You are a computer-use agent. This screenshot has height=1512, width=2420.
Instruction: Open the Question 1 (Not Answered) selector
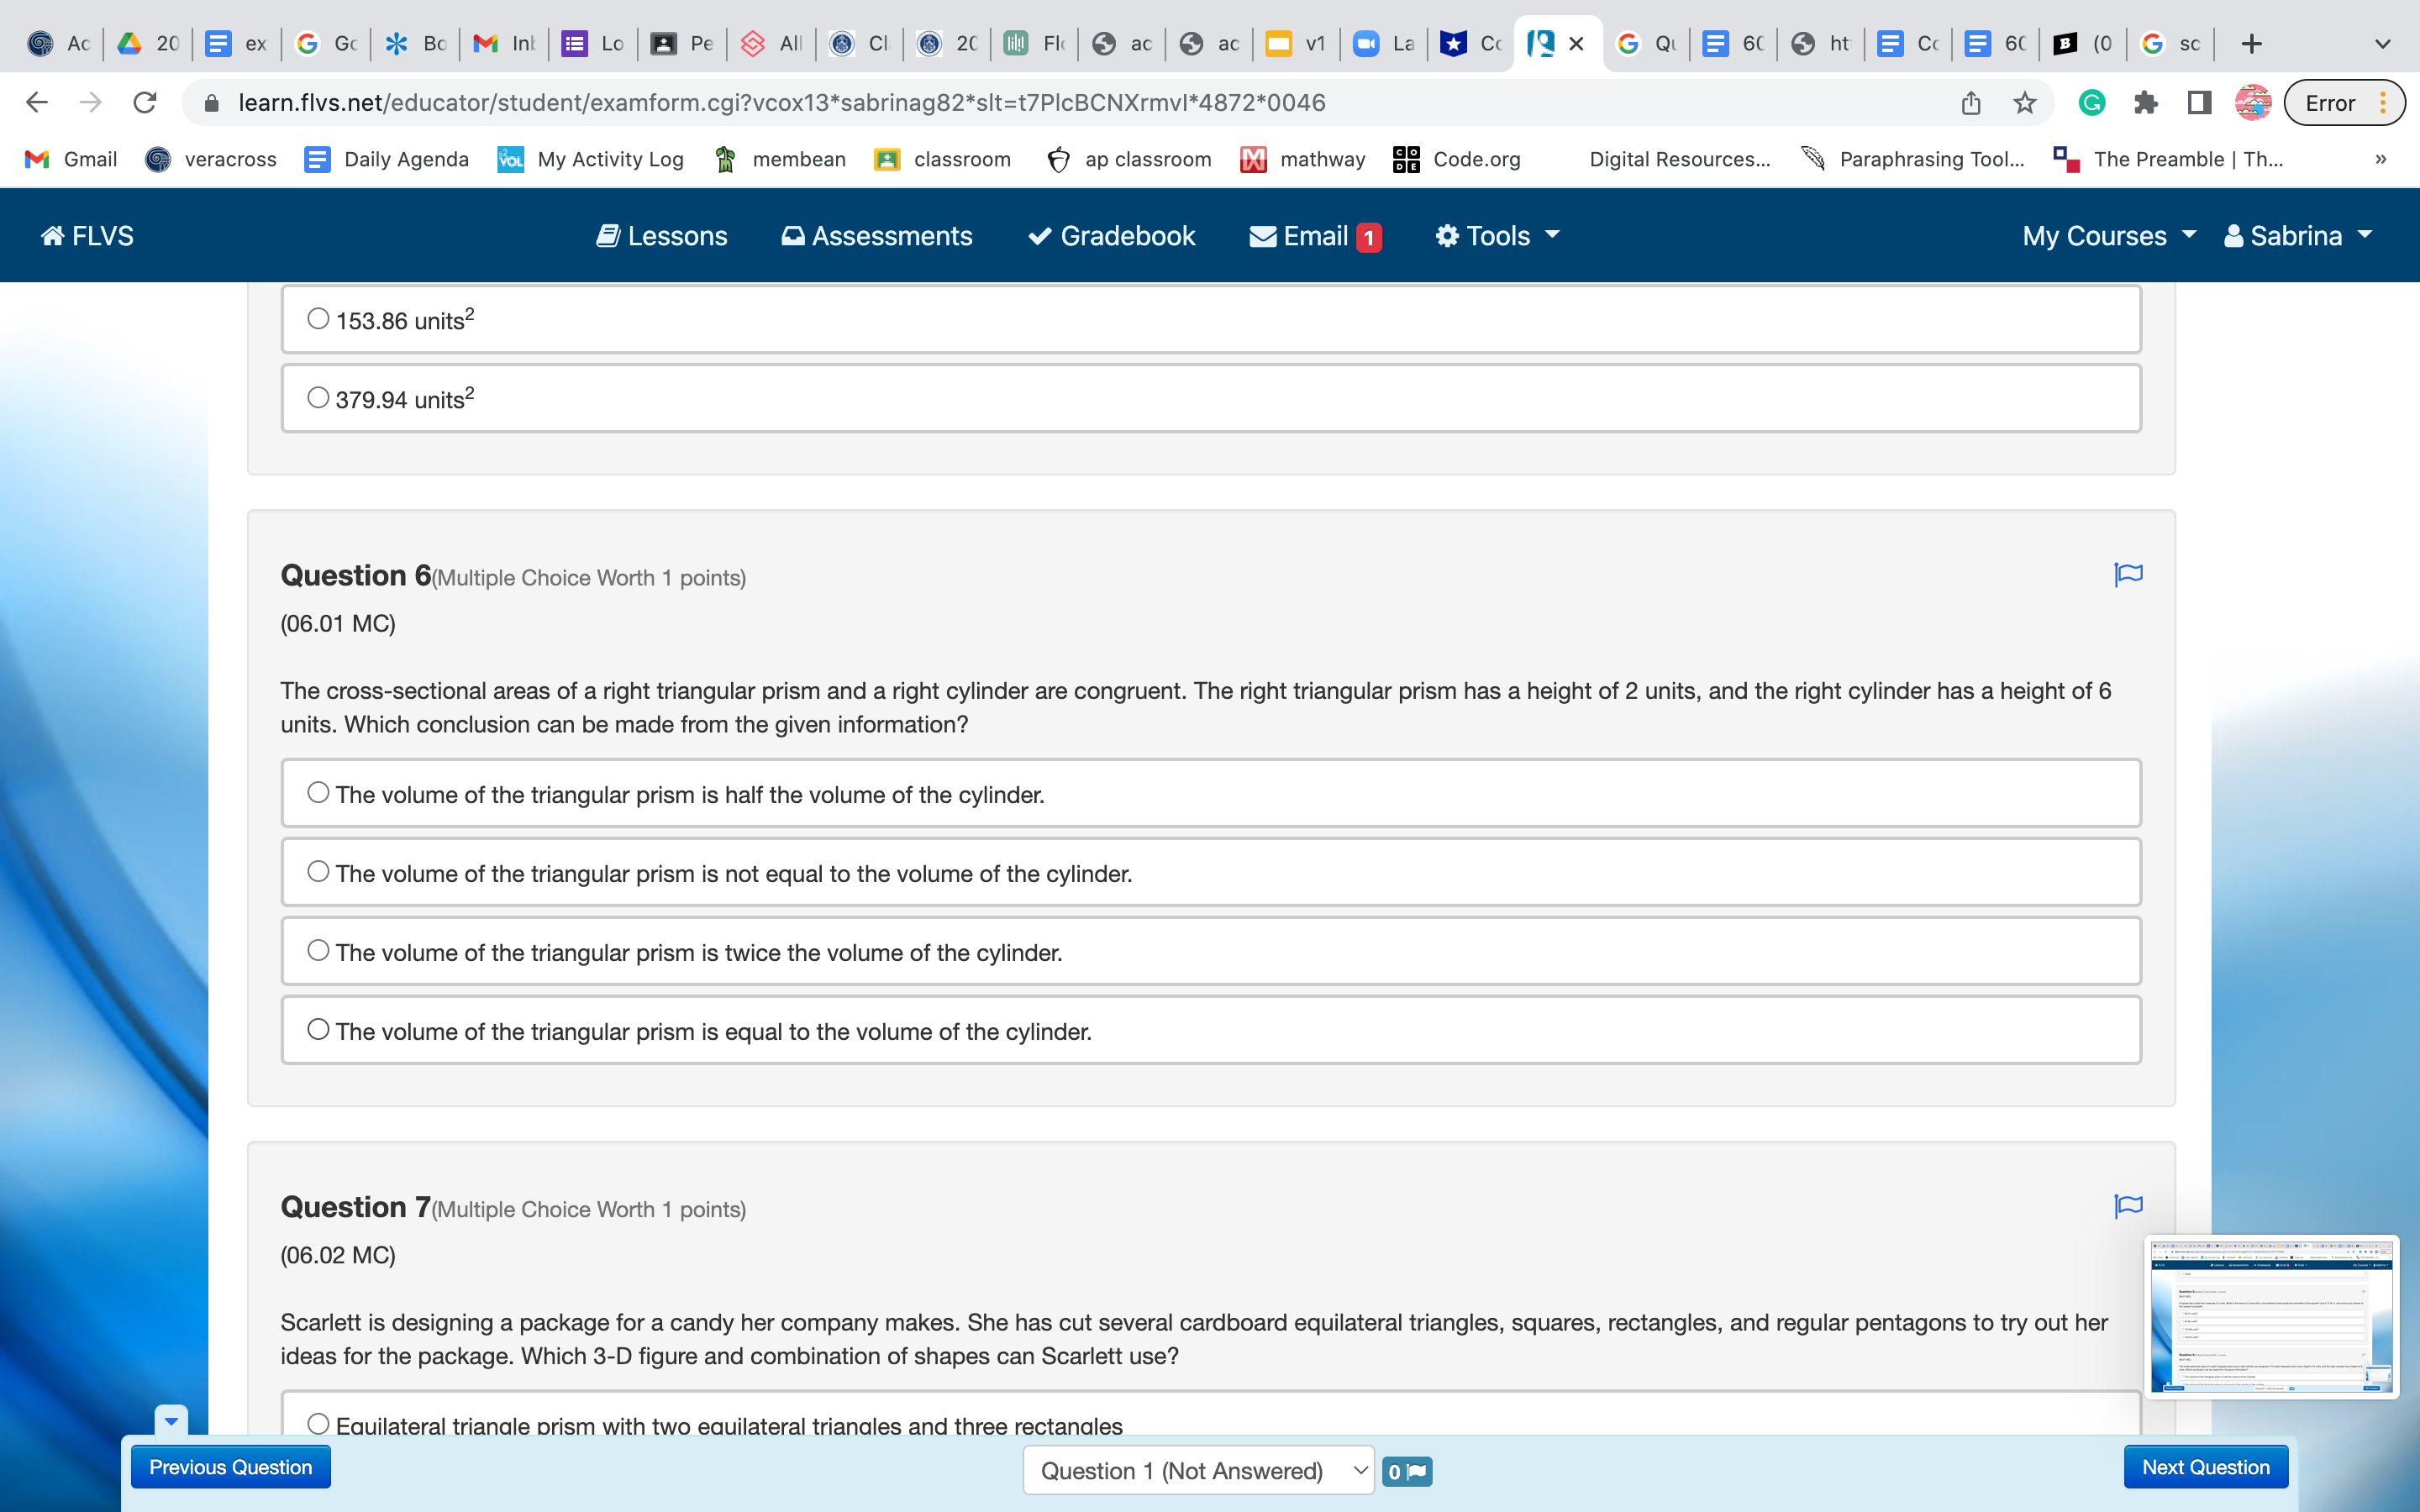click(1199, 1470)
